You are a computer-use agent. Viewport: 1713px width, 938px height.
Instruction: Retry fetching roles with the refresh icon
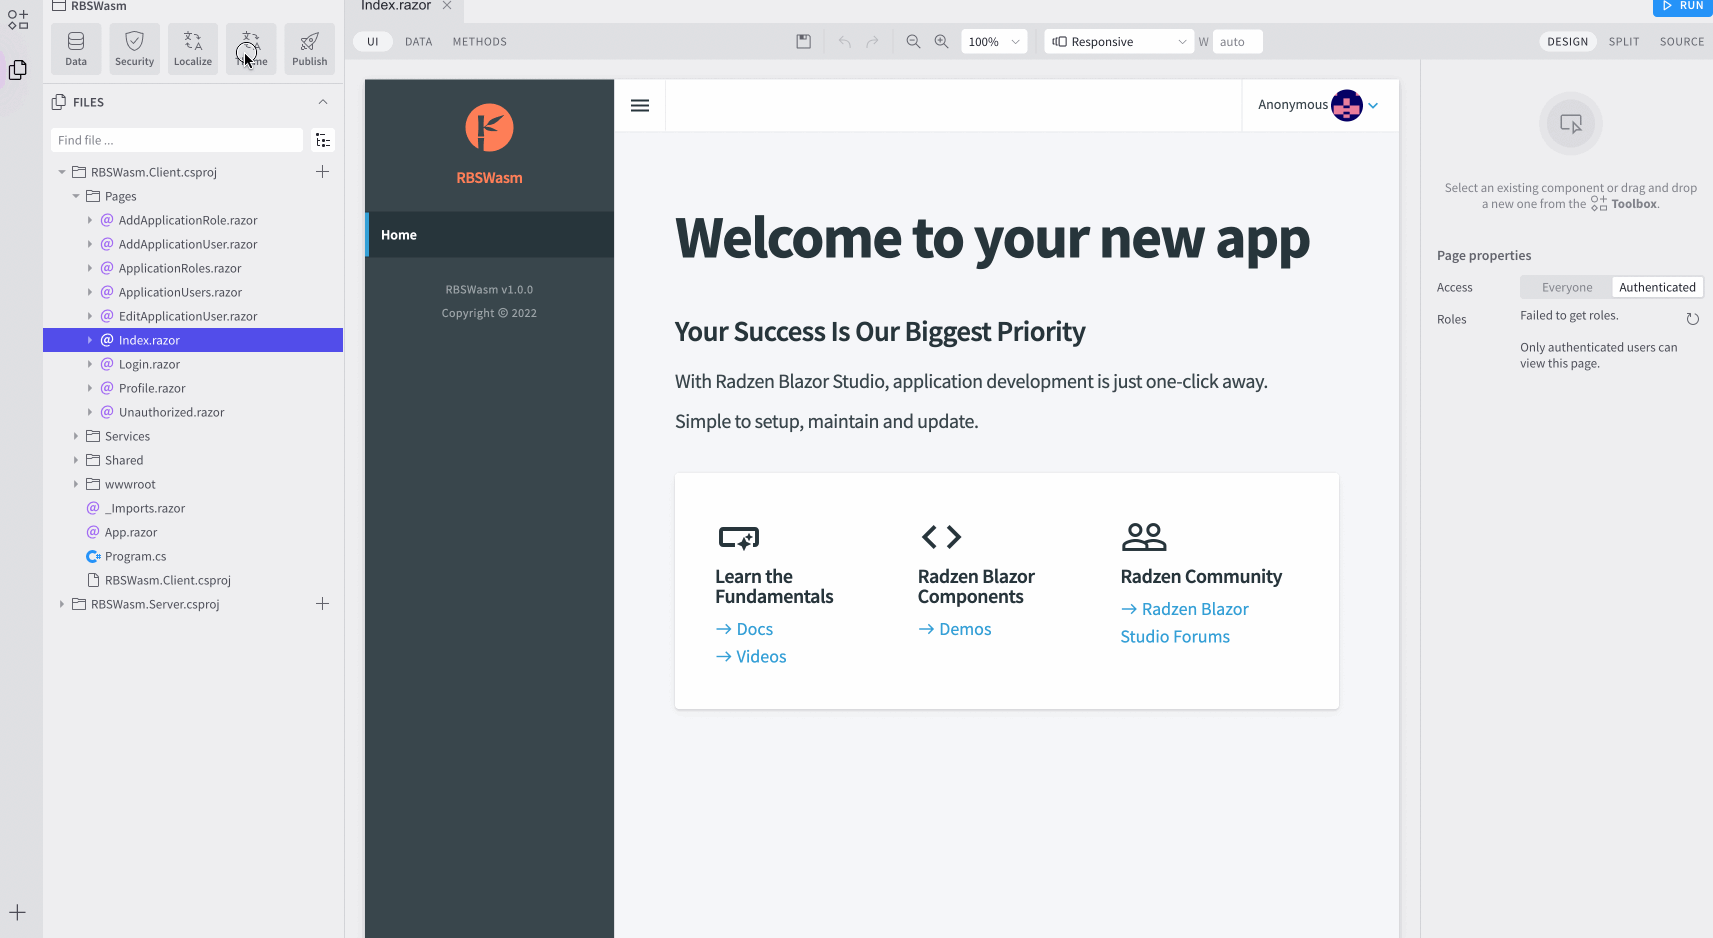coord(1693,318)
